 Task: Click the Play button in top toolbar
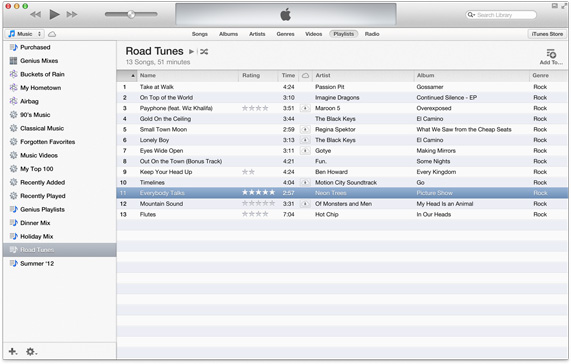[54, 15]
